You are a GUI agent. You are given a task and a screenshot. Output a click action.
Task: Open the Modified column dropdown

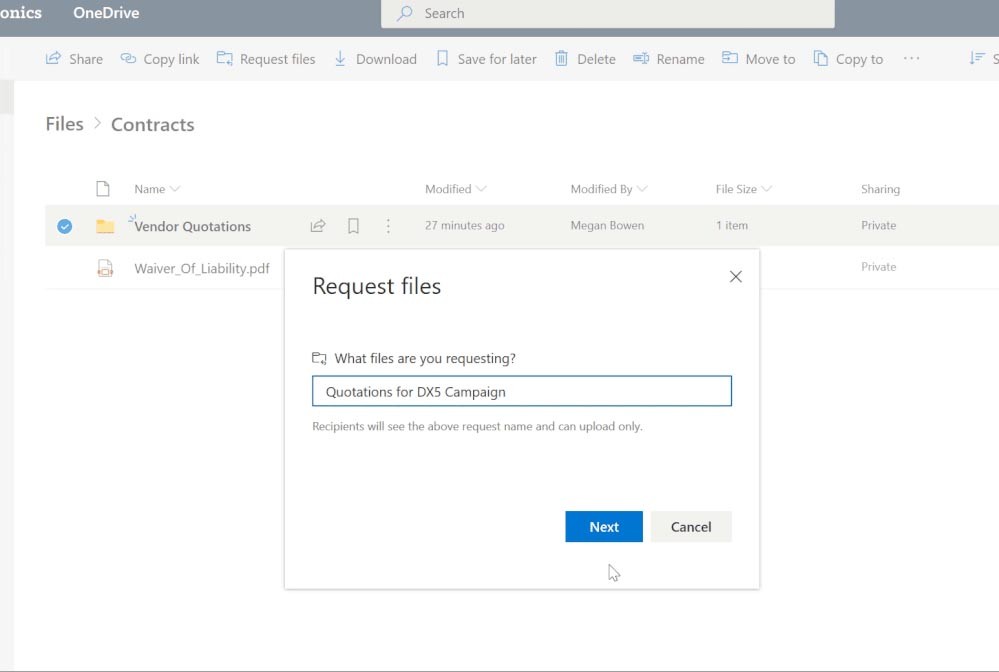481,189
